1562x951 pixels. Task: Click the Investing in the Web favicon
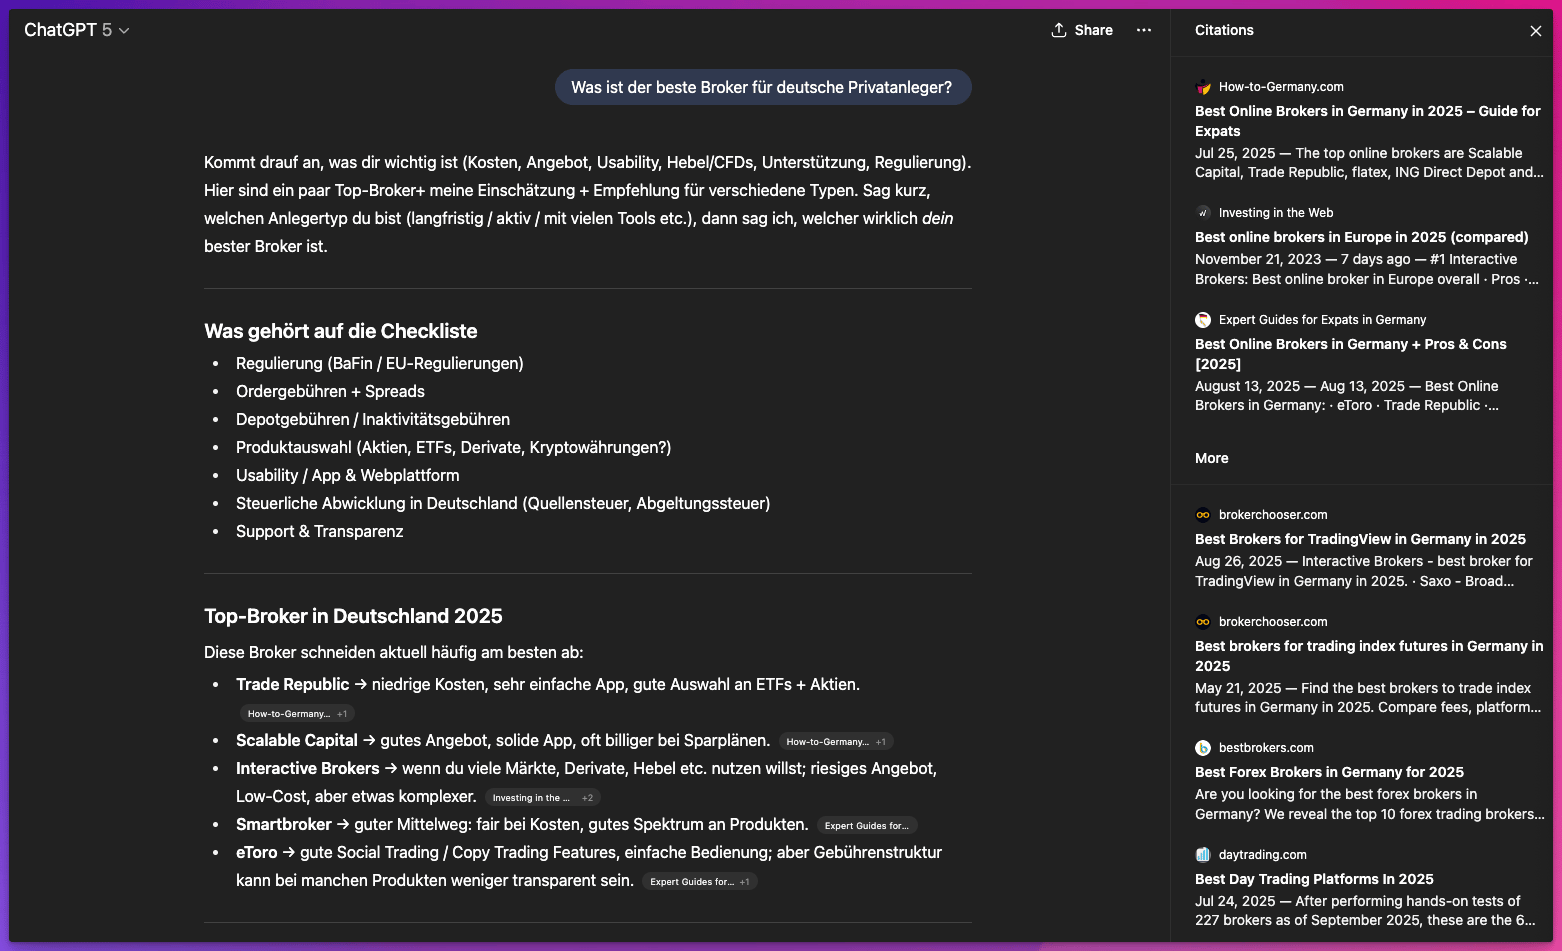pyautogui.click(x=1203, y=213)
